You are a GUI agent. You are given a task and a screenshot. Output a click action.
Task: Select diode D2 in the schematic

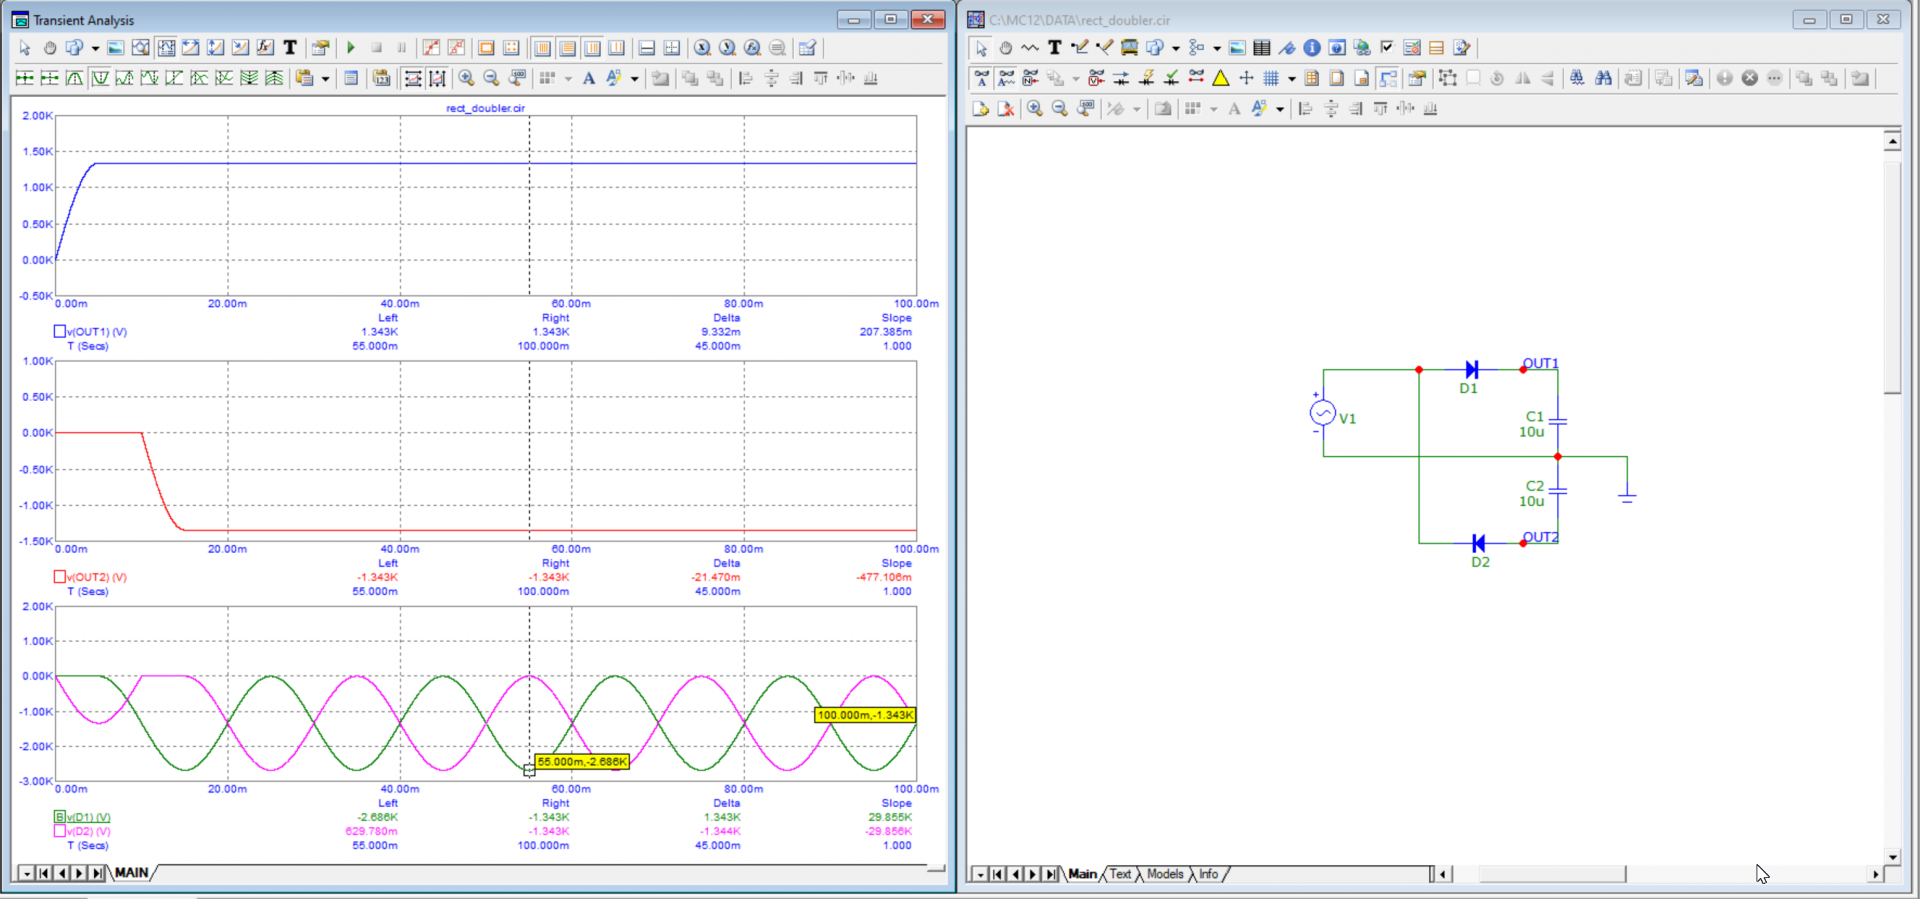pyautogui.click(x=1479, y=544)
